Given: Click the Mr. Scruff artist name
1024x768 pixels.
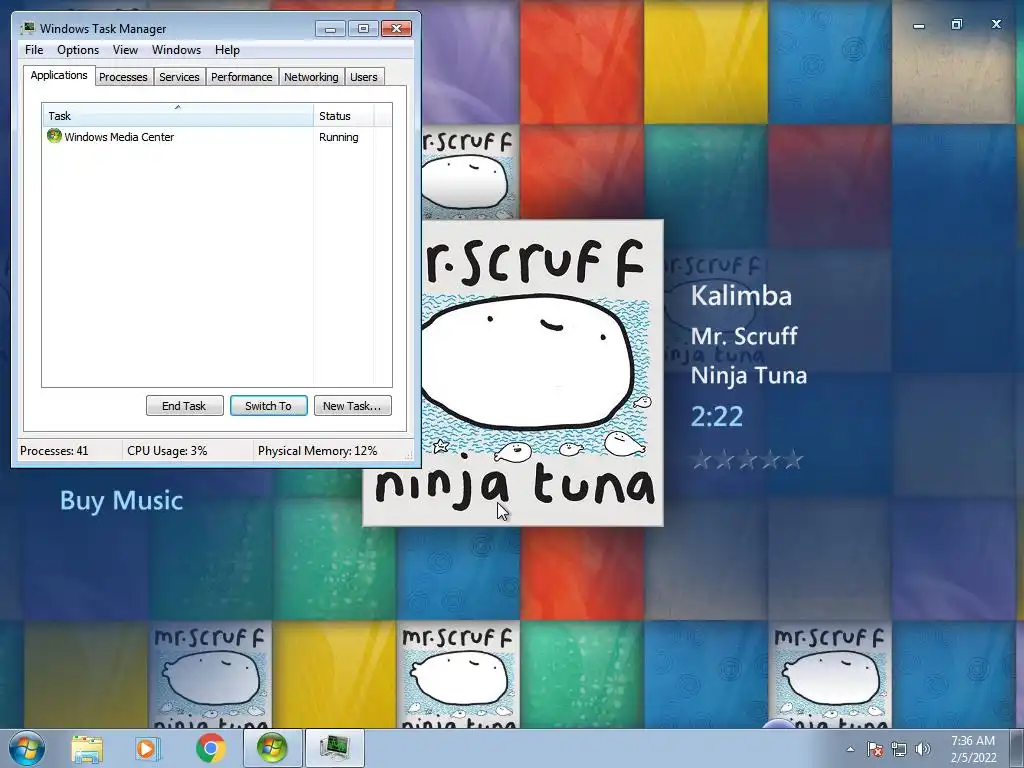Looking at the screenshot, I should pyautogui.click(x=744, y=336).
